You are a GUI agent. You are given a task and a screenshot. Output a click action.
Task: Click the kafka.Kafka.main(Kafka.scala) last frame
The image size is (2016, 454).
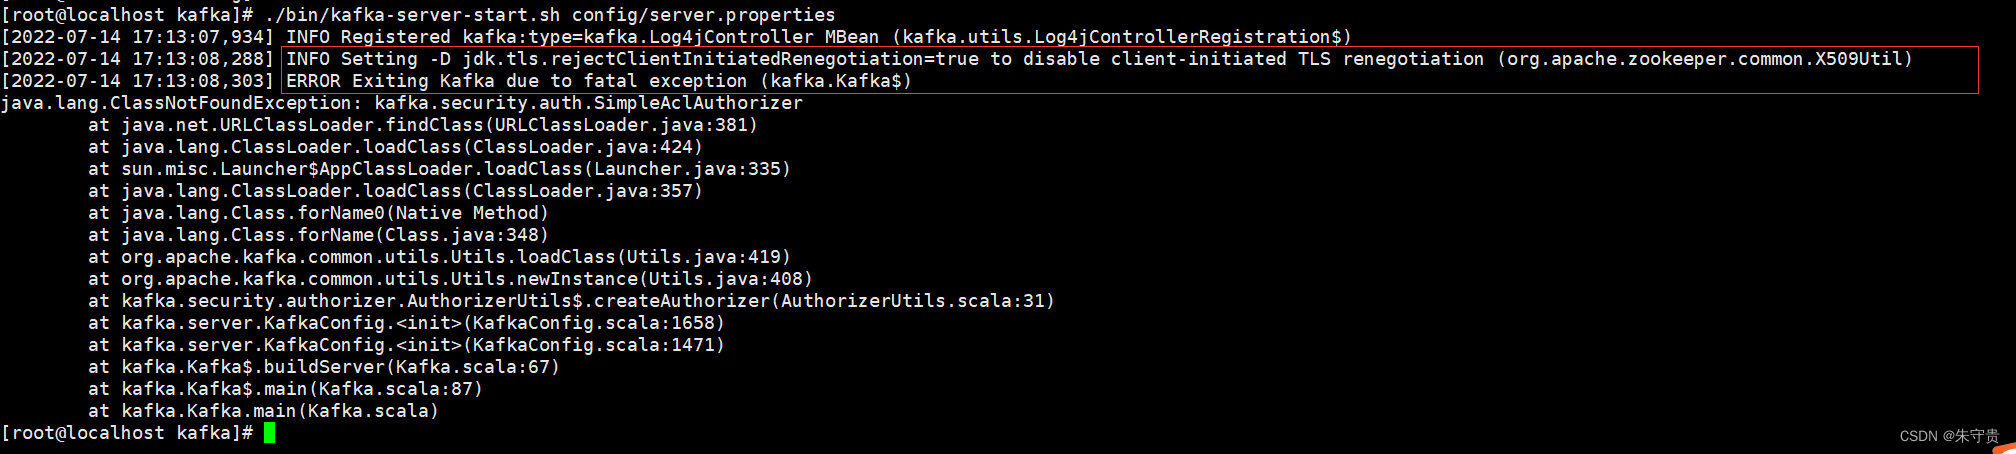click(263, 411)
